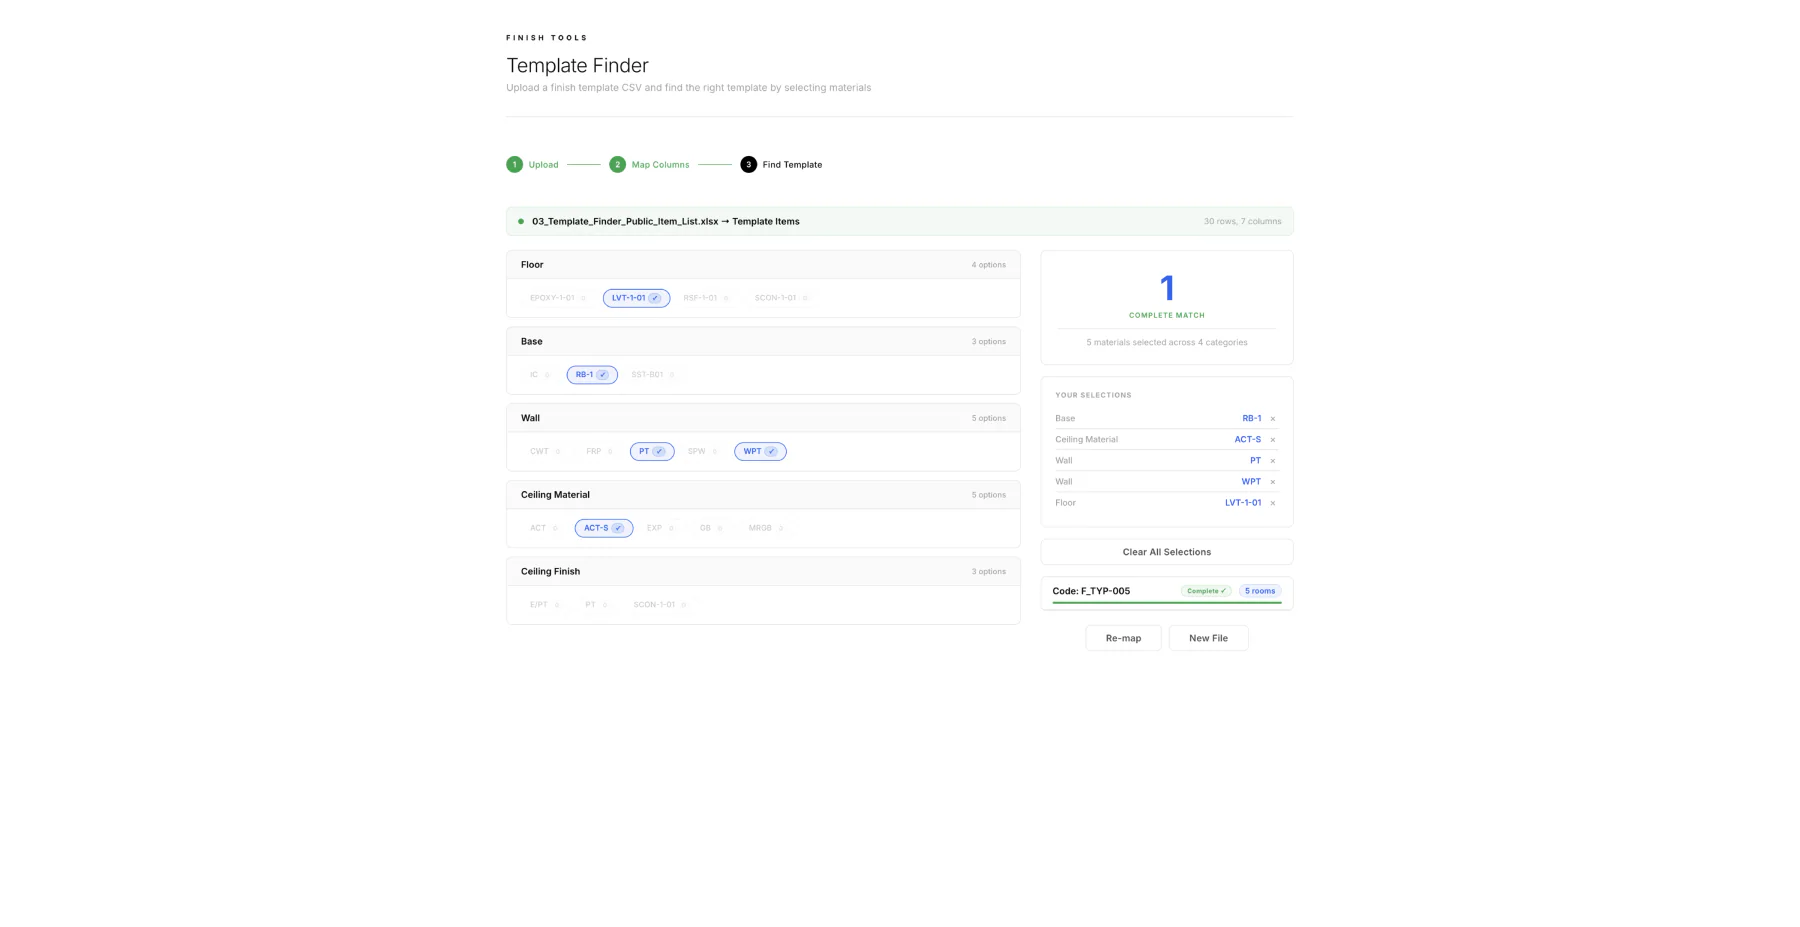This screenshot has width=1800, height=927.
Task: Collapse the Ceiling Material section header
Action: click(762, 494)
